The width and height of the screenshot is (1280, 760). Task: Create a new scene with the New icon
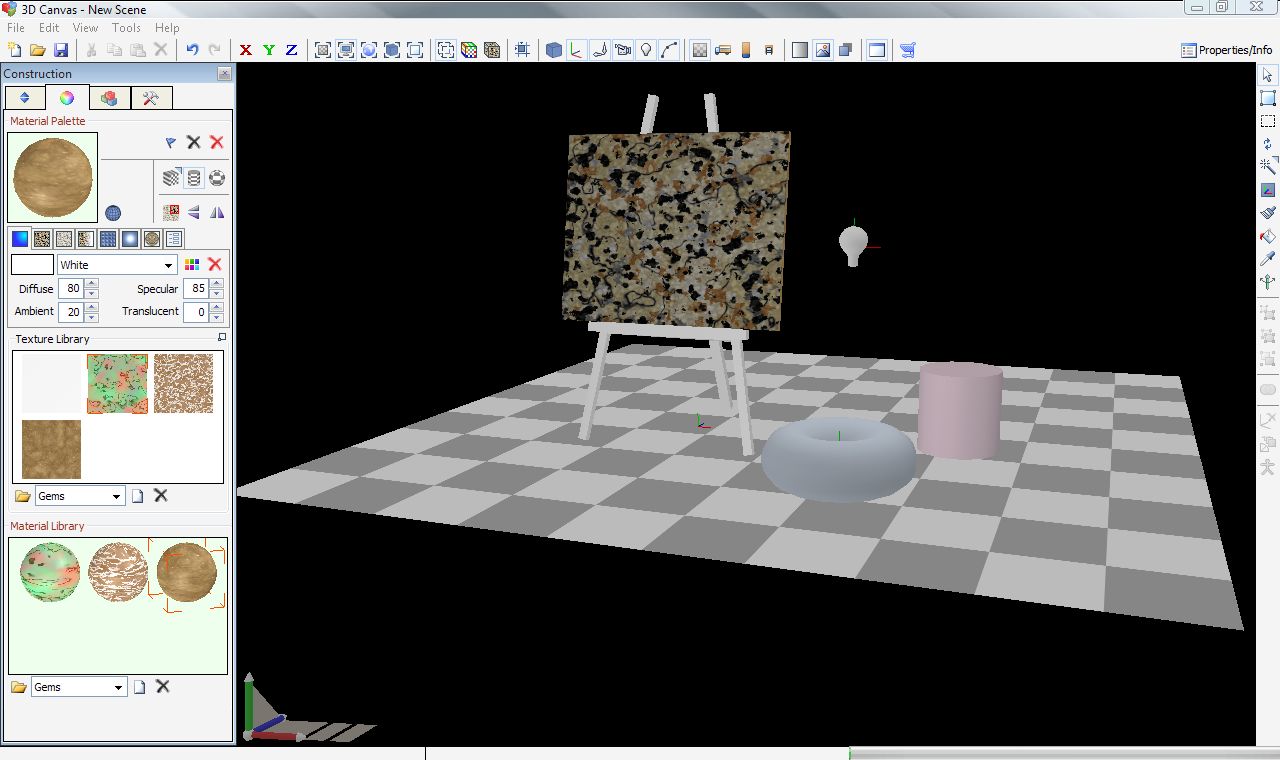click(15, 50)
